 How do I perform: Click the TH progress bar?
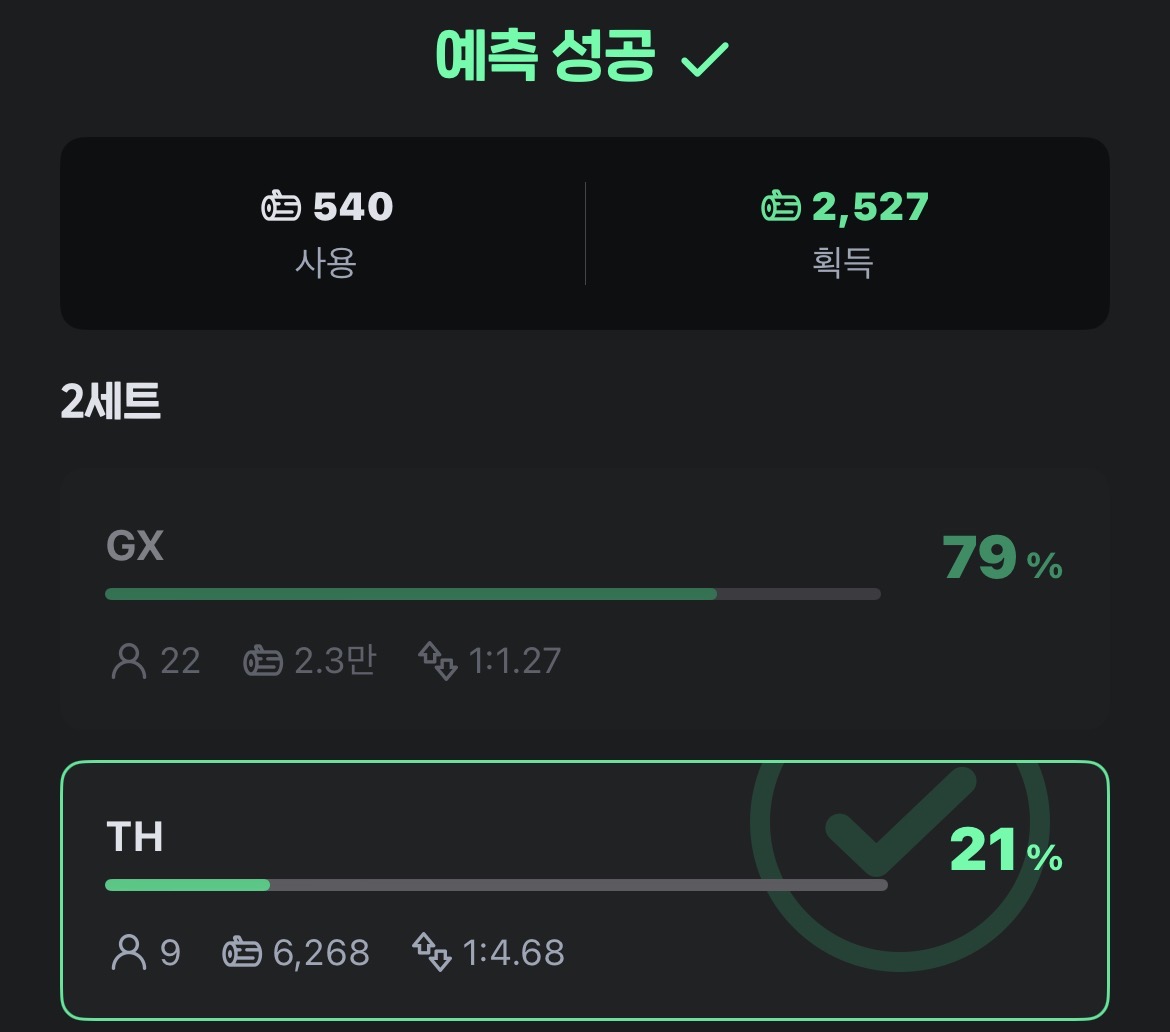coord(495,885)
